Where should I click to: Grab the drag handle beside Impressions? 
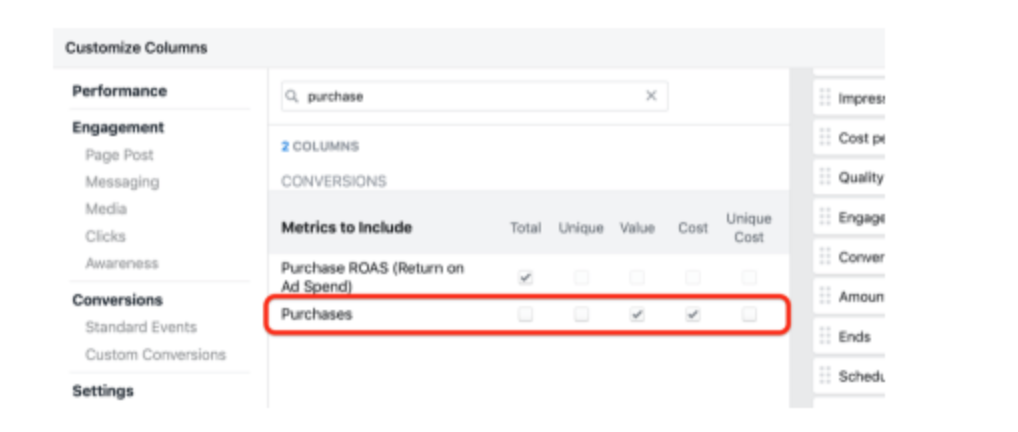click(x=825, y=98)
